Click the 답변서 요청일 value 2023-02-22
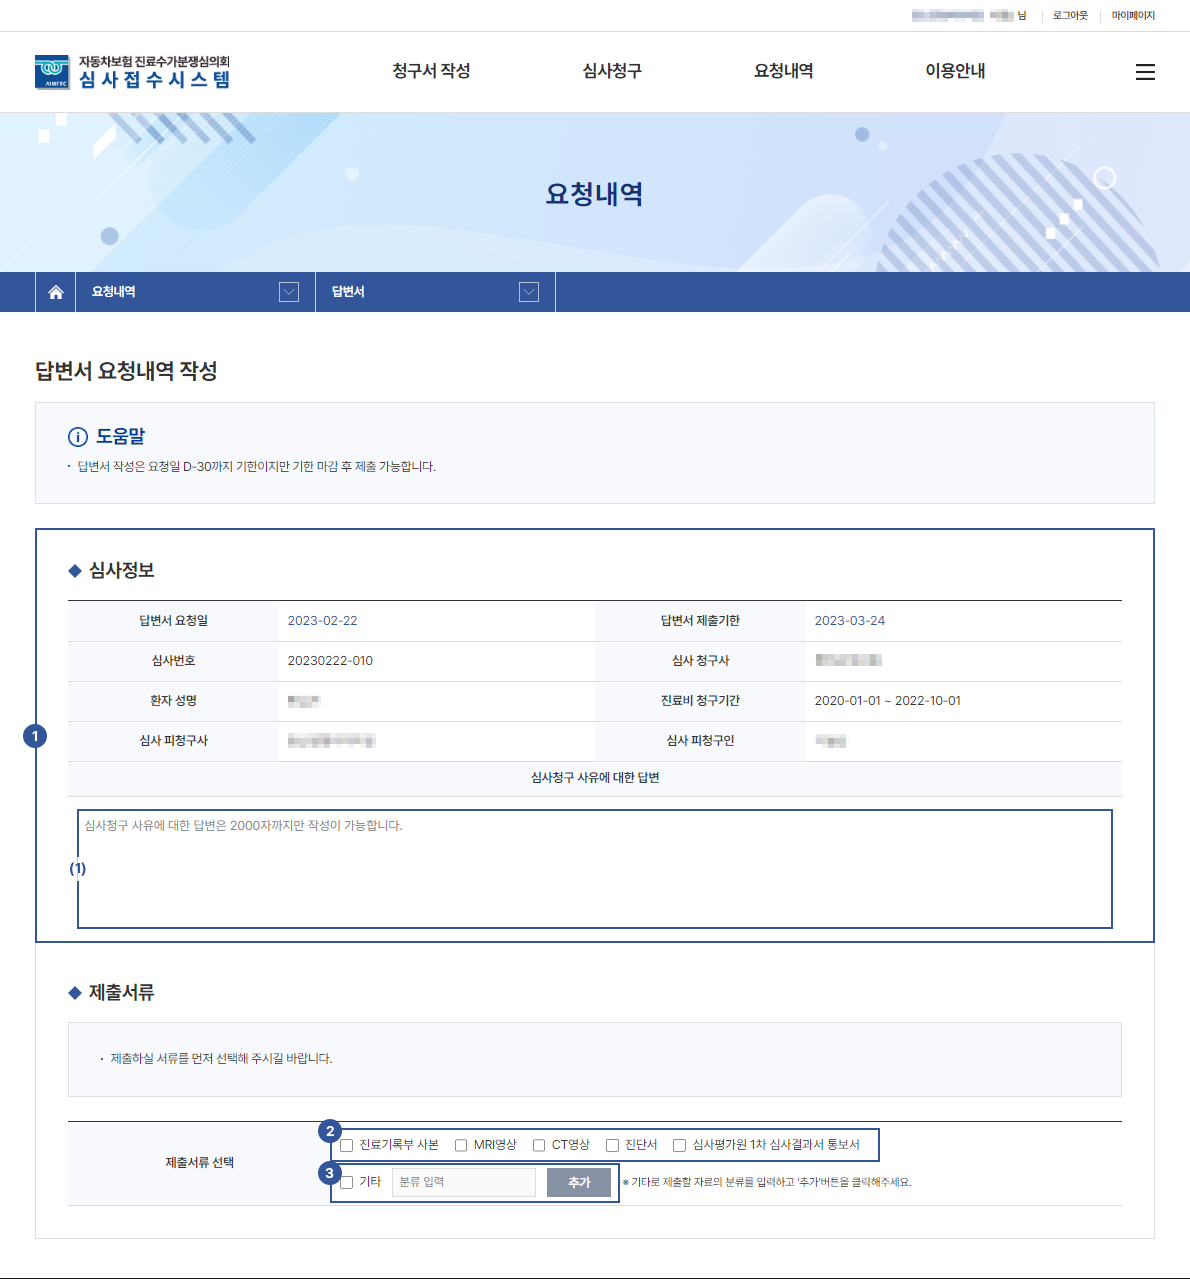 [x=322, y=621]
